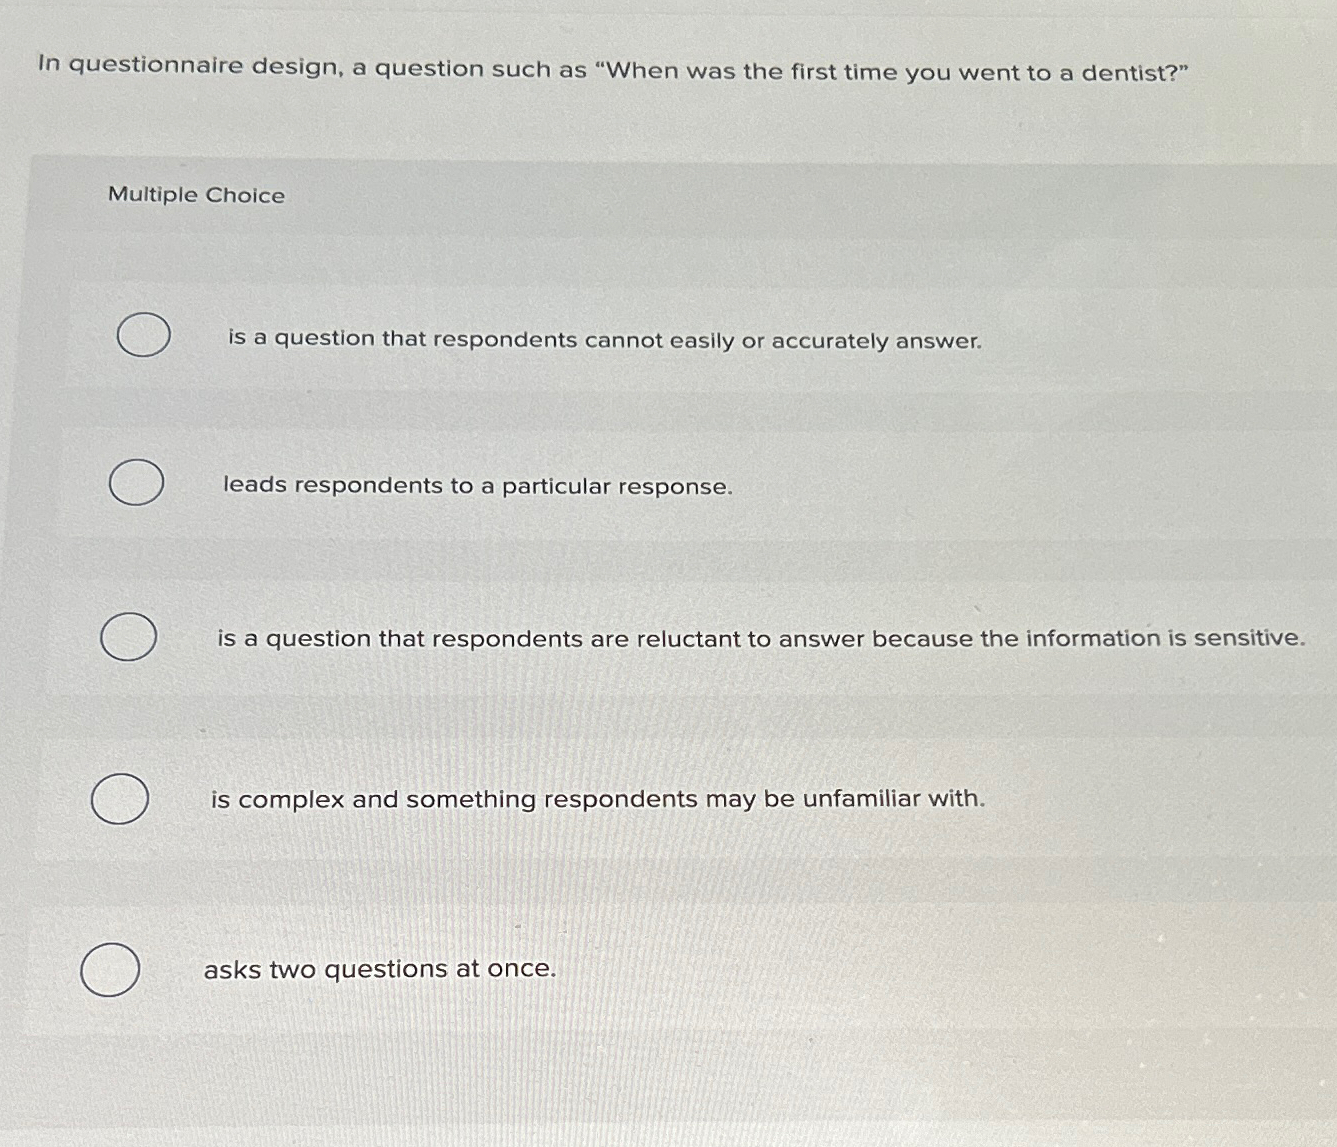Click the answer text 'leads respondents to a particular response'
Viewport: 1337px width, 1147px height.
pos(478,486)
